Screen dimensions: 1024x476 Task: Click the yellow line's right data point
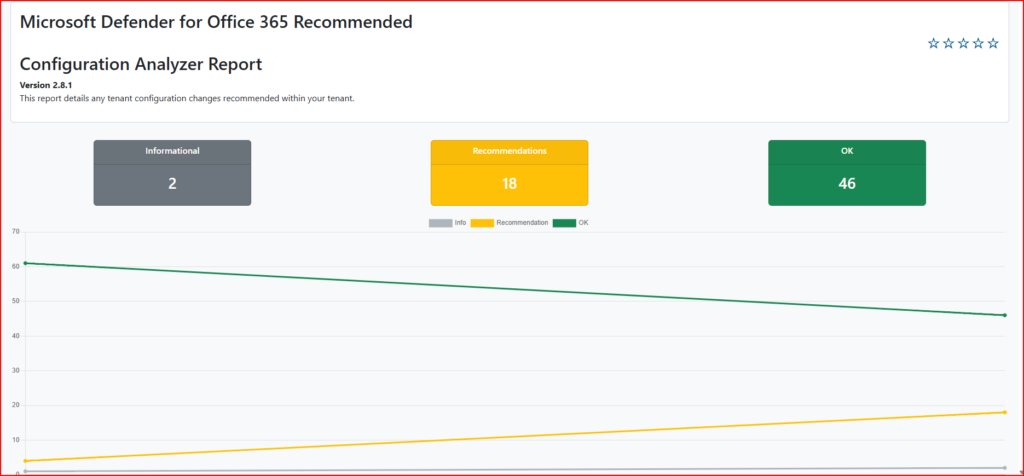tap(1004, 412)
